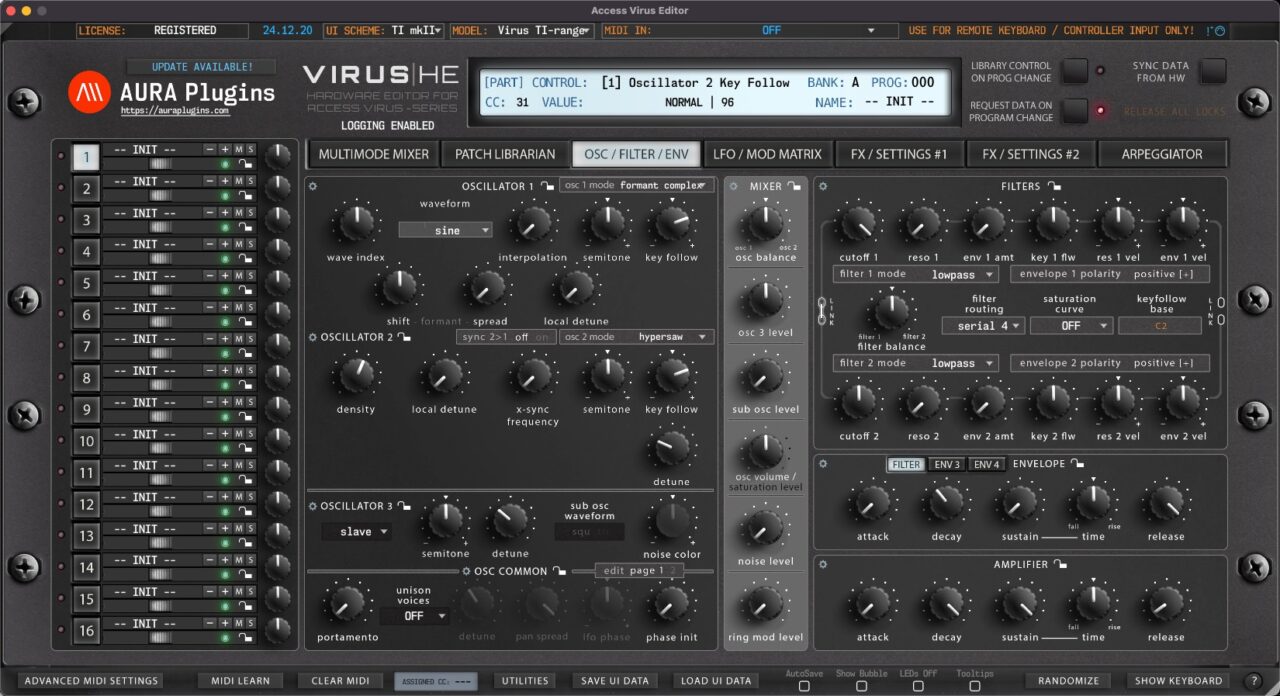Open the Oscillator 1 waveform sine dropdown
The image size is (1280, 696).
point(445,230)
